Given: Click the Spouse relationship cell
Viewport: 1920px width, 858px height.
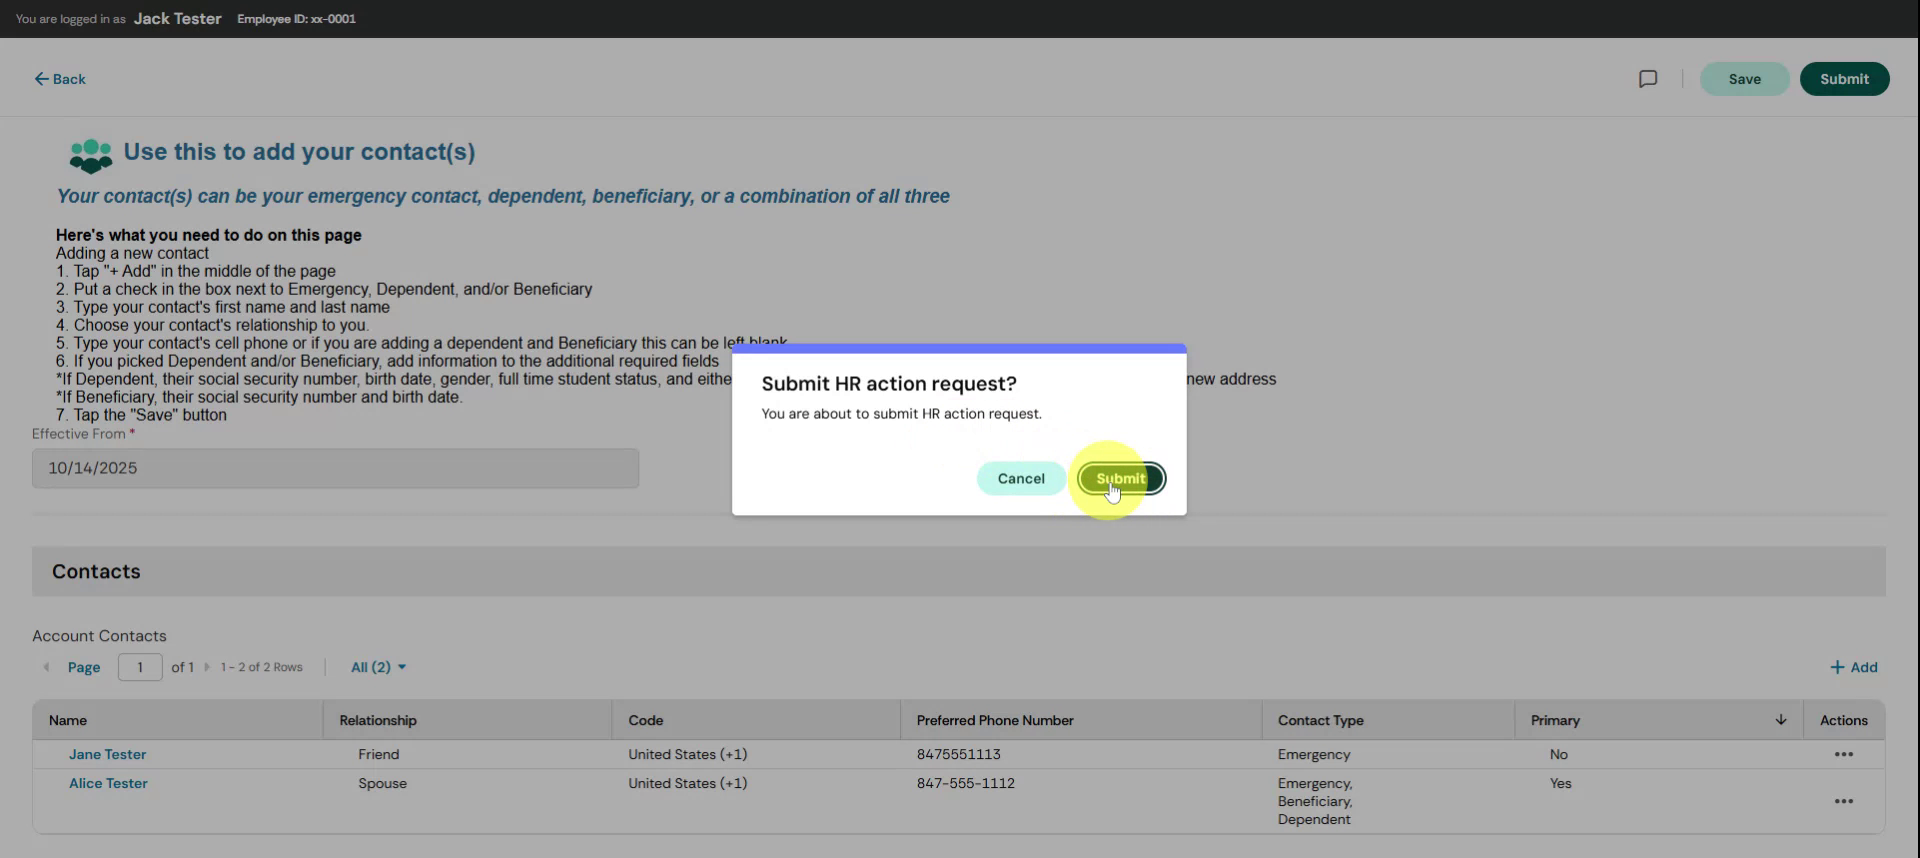Looking at the screenshot, I should tap(382, 783).
